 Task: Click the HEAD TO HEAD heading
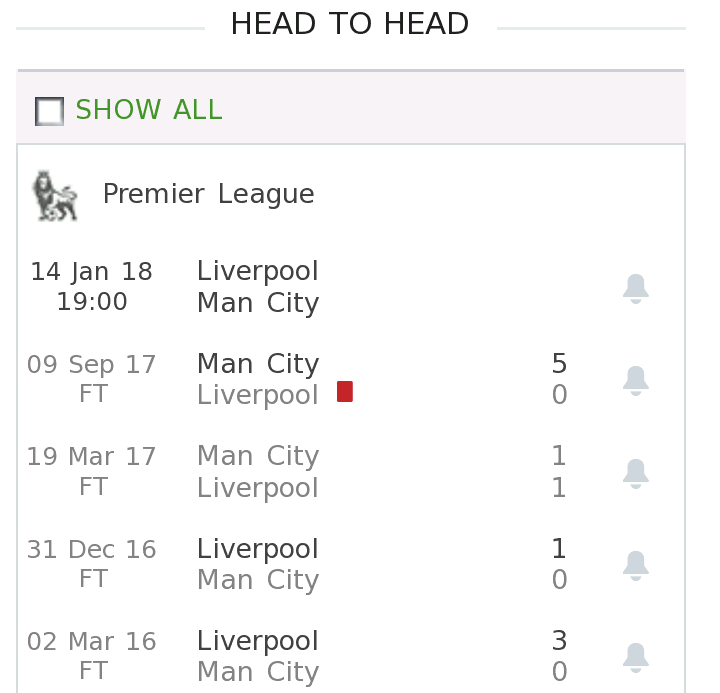350,24
